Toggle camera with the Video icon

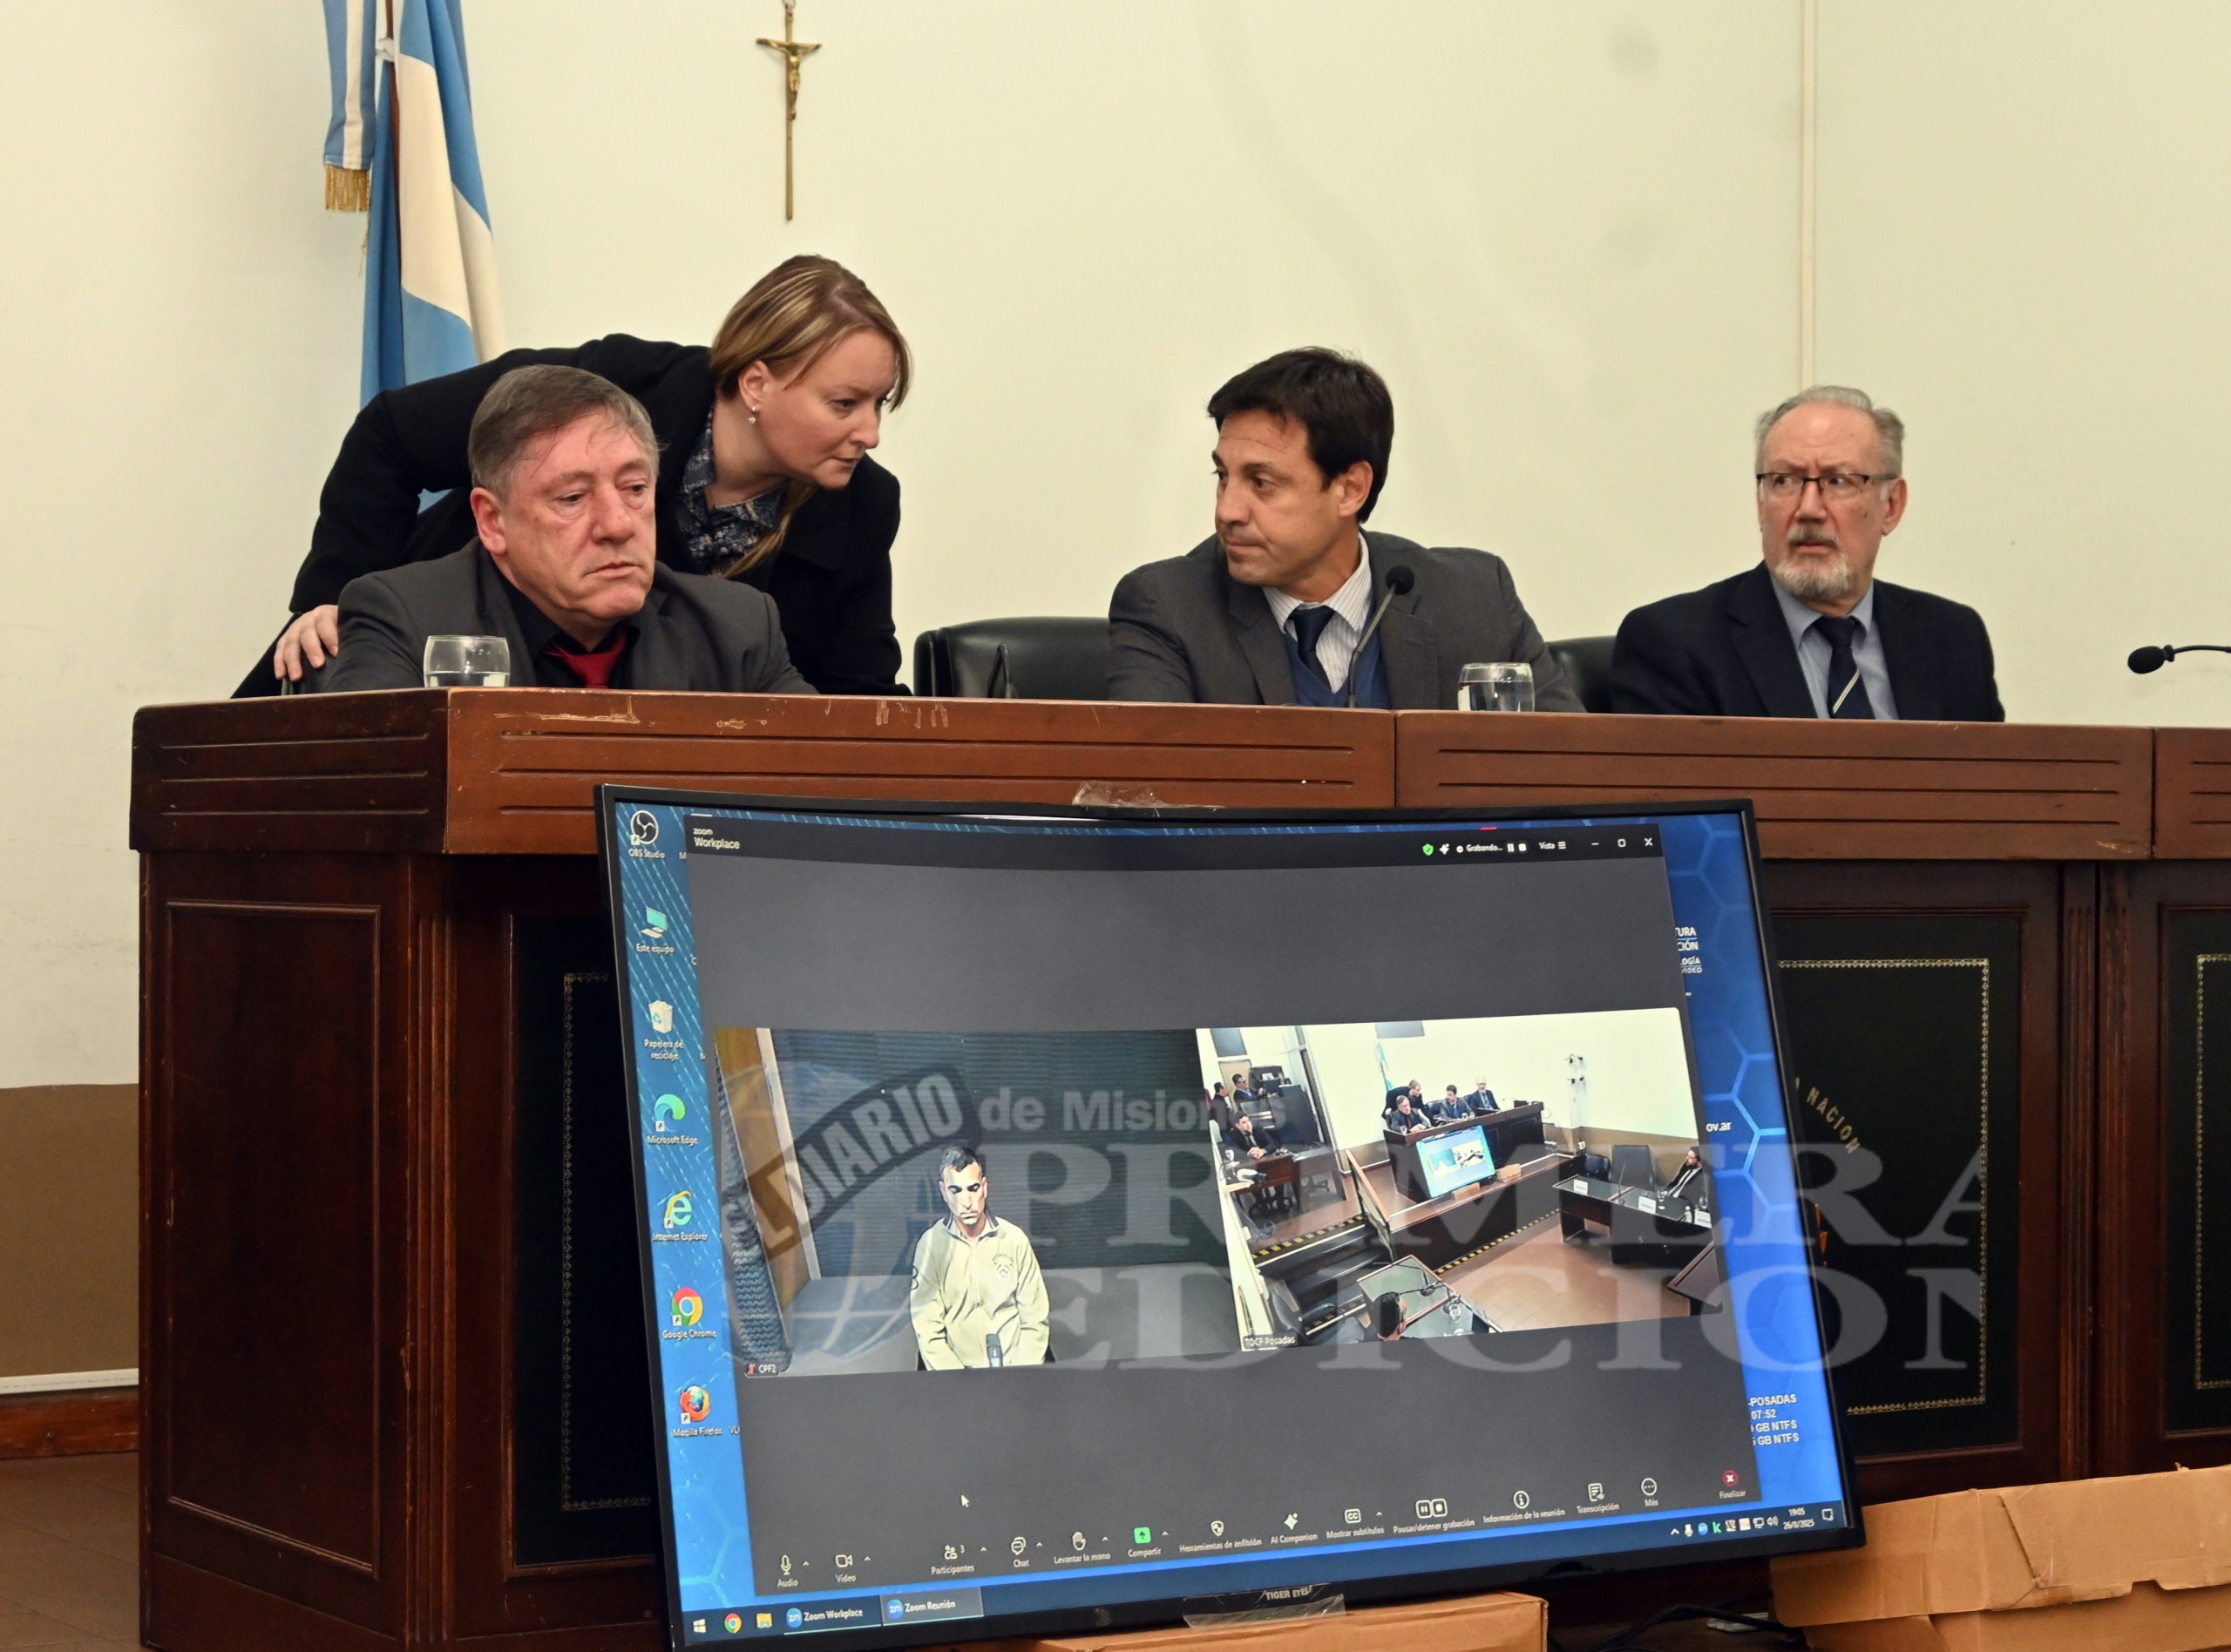(844, 1561)
